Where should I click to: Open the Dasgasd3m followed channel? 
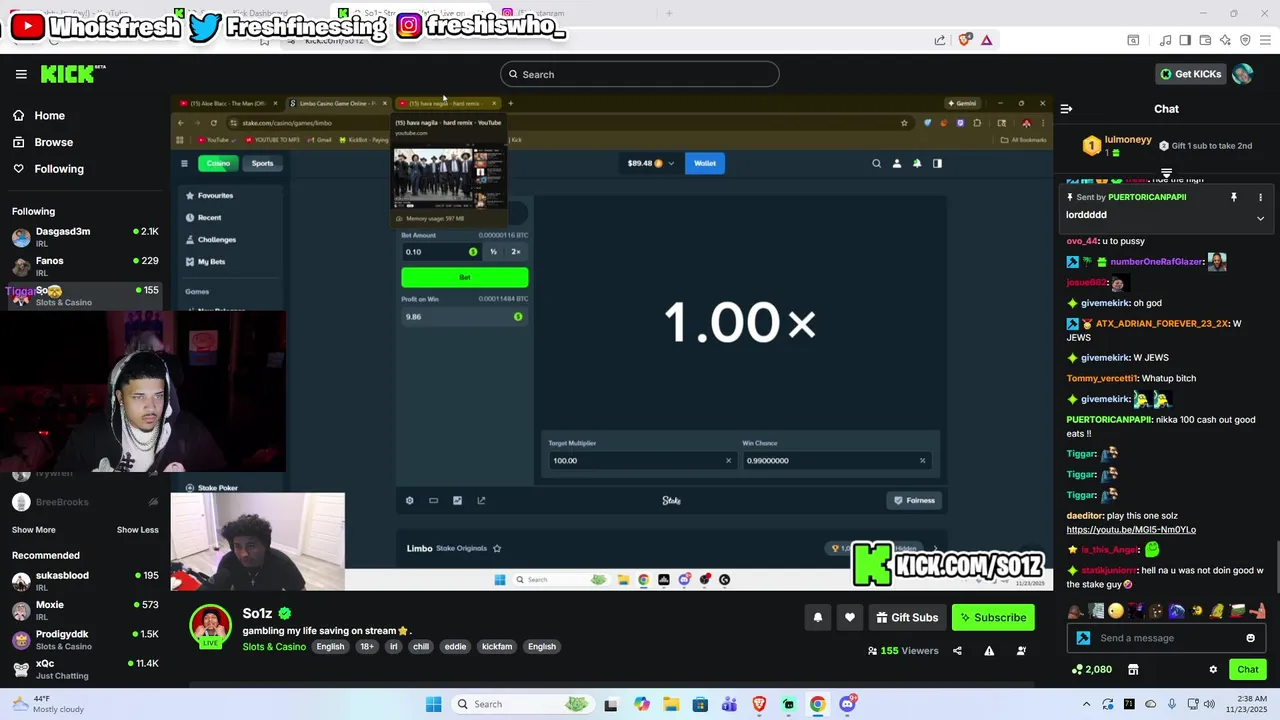coord(85,237)
